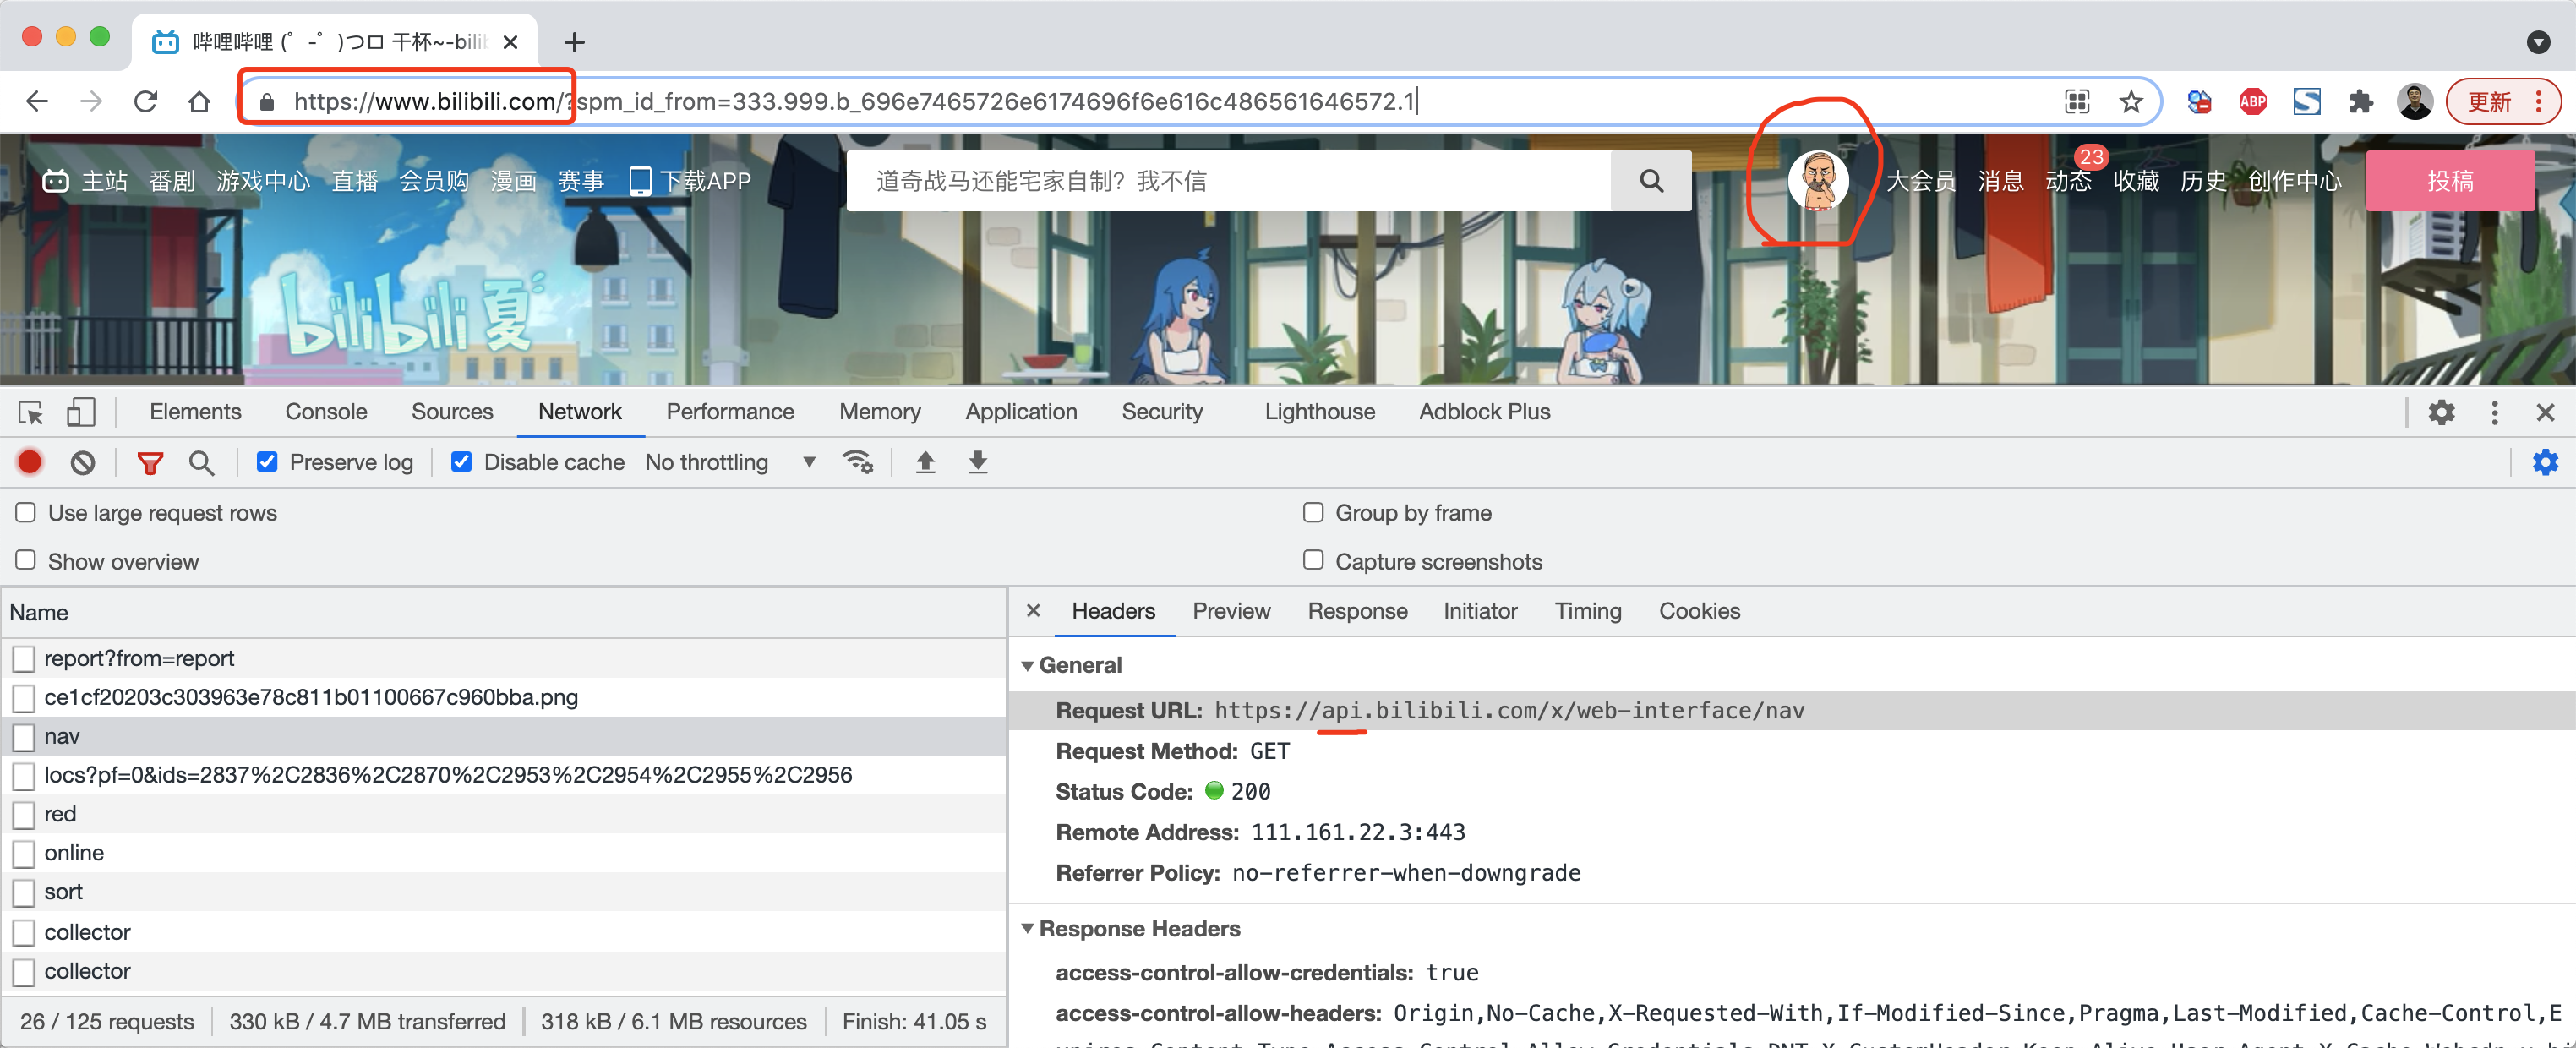The width and height of the screenshot is (2576, 1048).
Task: Open the No throttling dropdown
Action: [730, 462]
